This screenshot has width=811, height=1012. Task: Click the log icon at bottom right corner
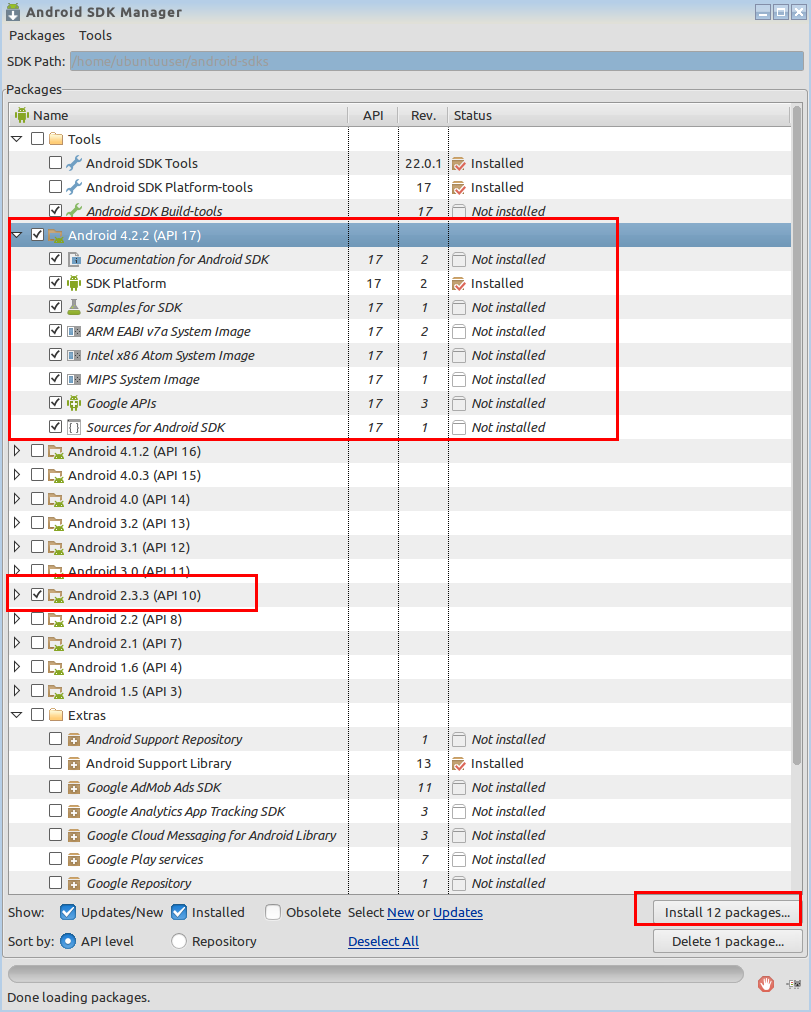[x=794, y=984]
